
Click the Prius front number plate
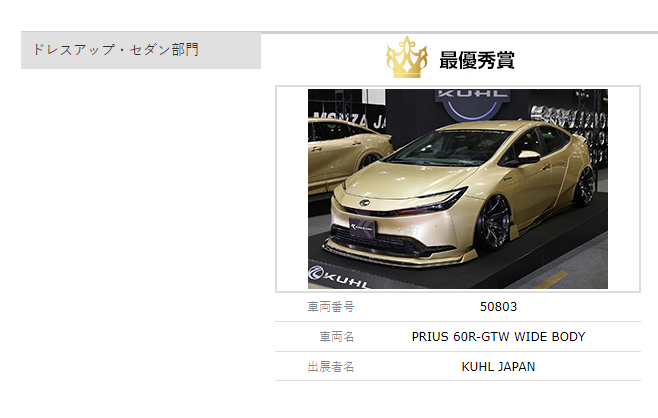(363, 228)
